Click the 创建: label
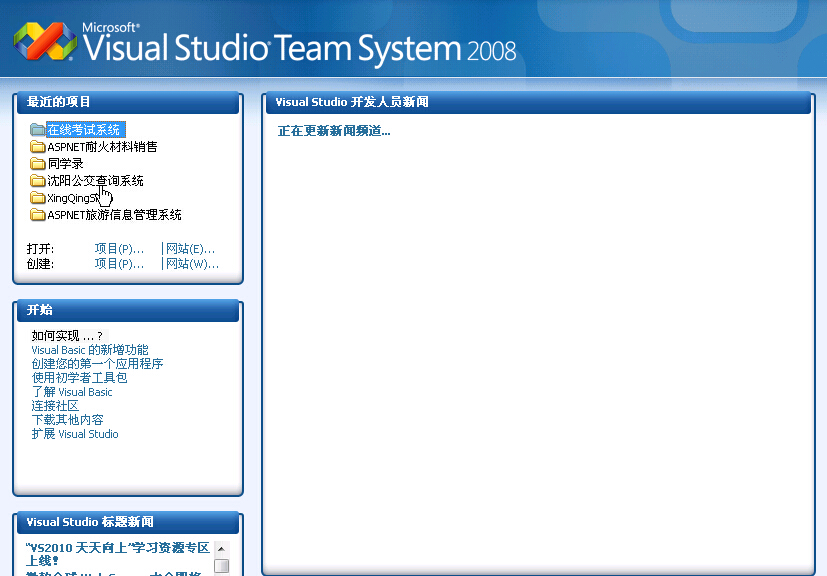This screenshot has height=576, width=827. pos(40,264)
